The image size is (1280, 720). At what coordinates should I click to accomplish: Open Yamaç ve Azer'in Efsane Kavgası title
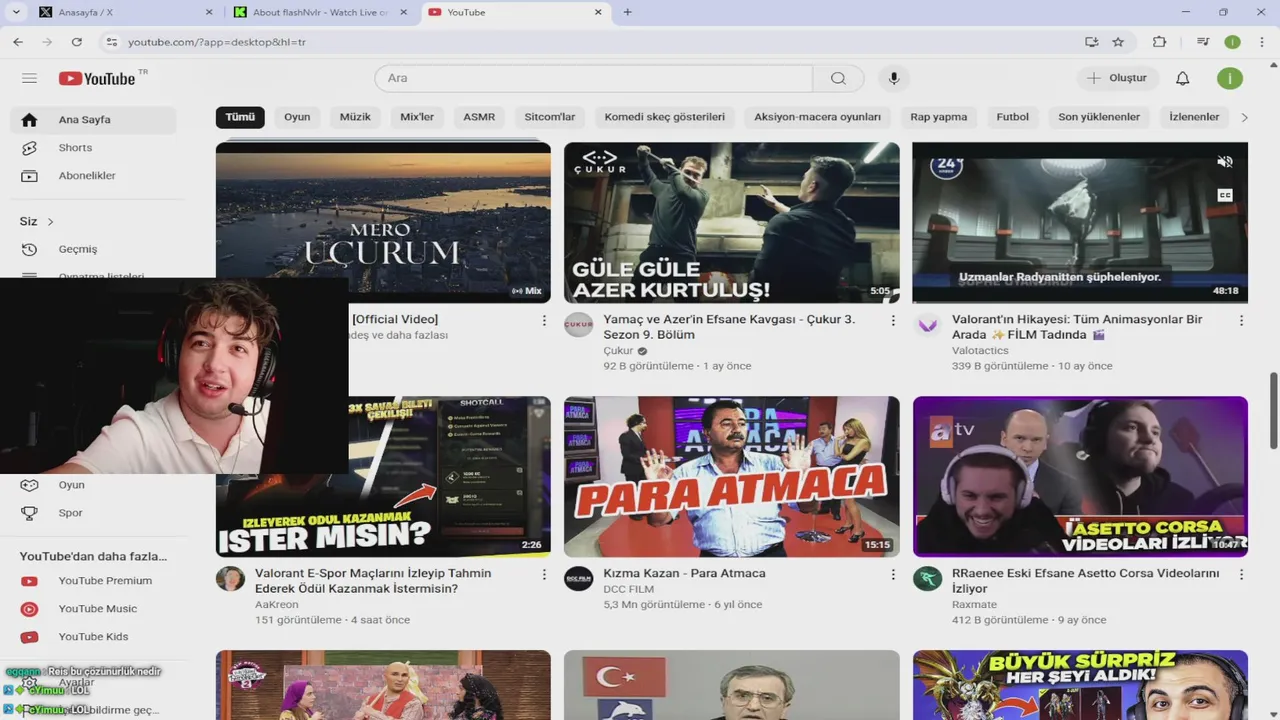point(729,327)
